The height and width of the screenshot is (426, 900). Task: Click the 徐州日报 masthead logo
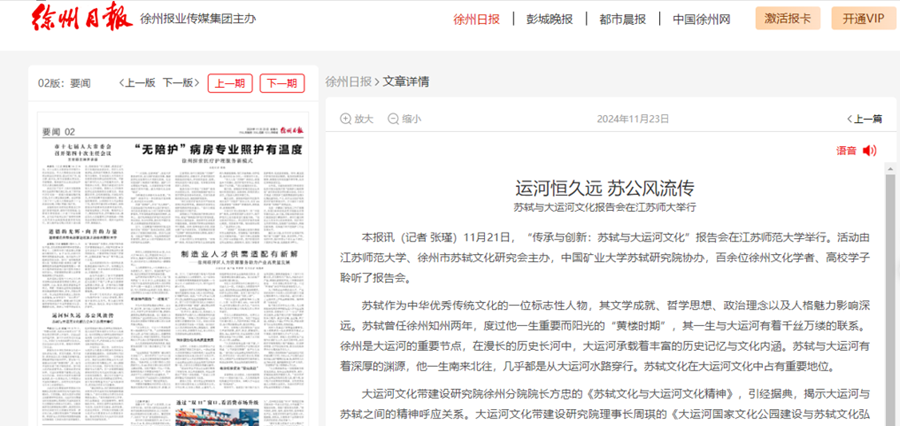66,18
